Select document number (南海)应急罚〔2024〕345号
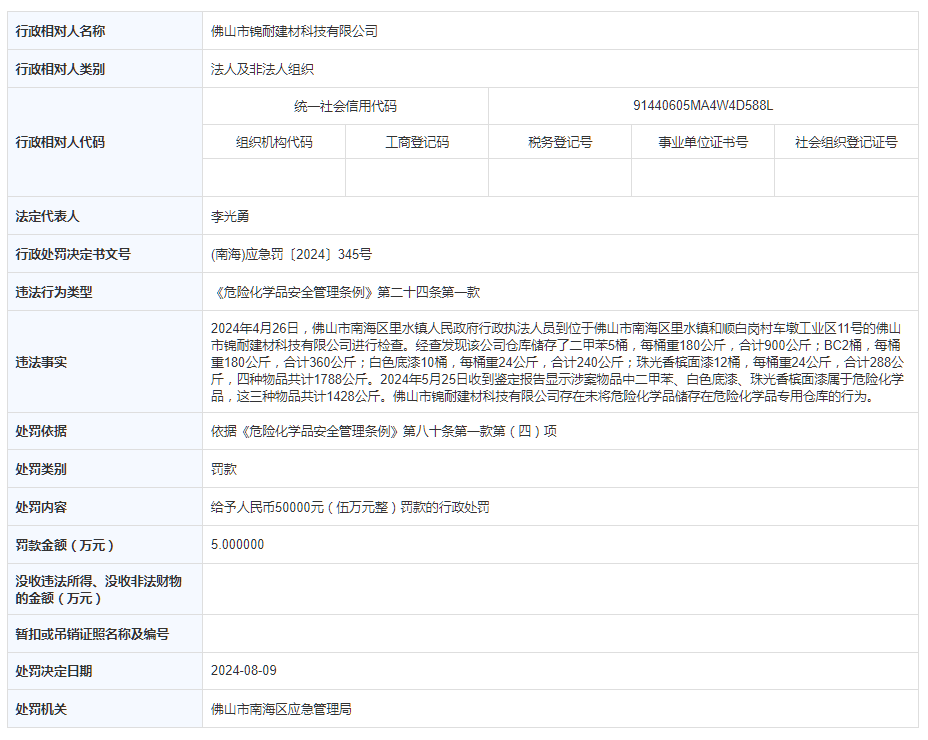The image size is (928, 740). coord(291,255)
